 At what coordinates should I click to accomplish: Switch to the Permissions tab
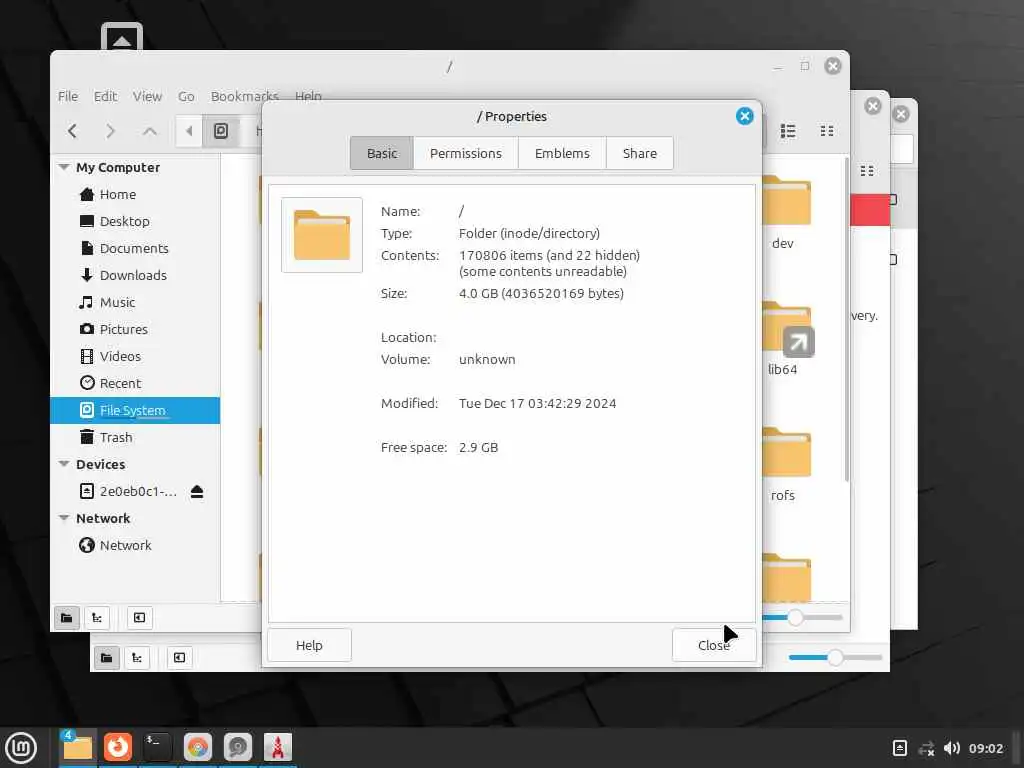click(466, 153)
